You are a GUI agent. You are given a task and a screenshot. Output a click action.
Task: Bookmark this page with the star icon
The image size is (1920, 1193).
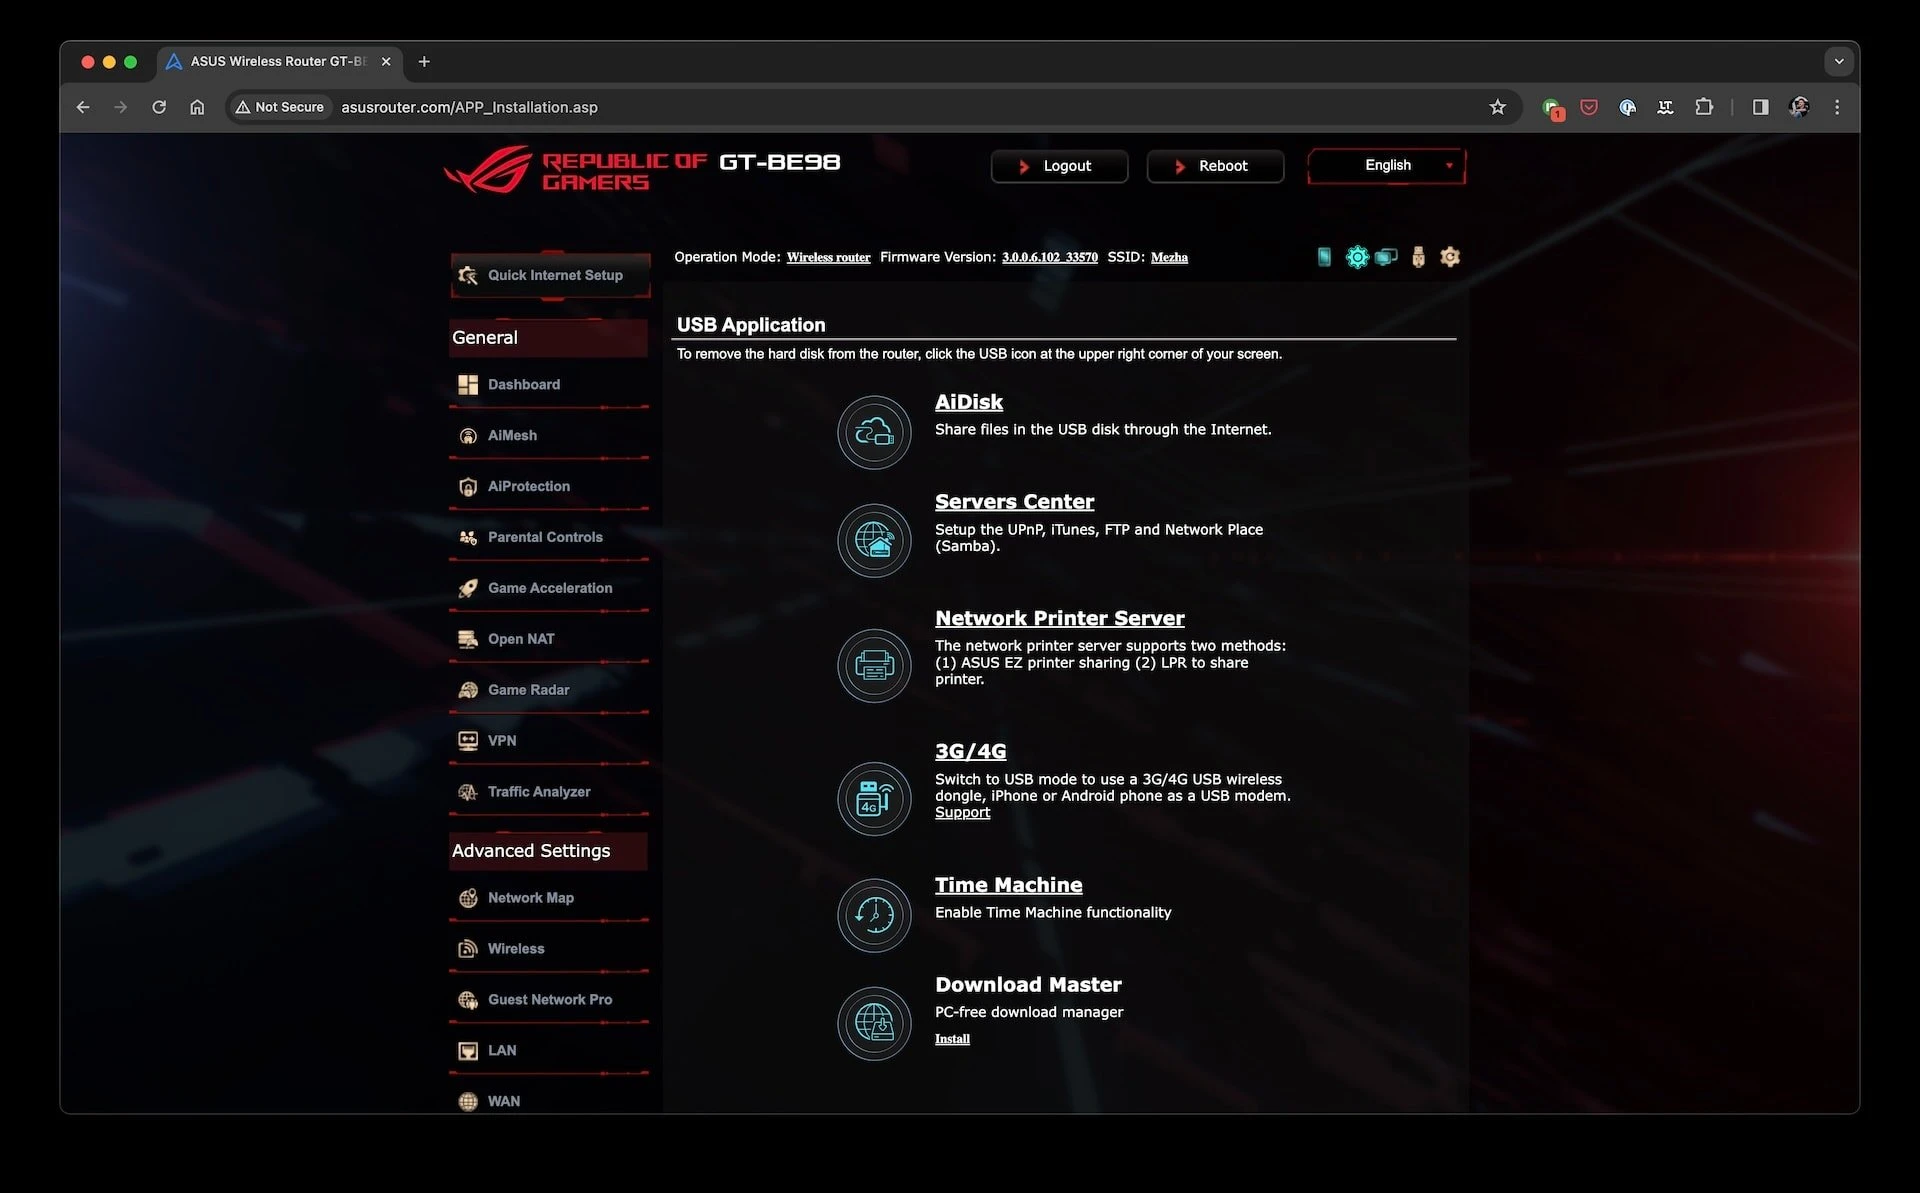(x=1497, y=107)
